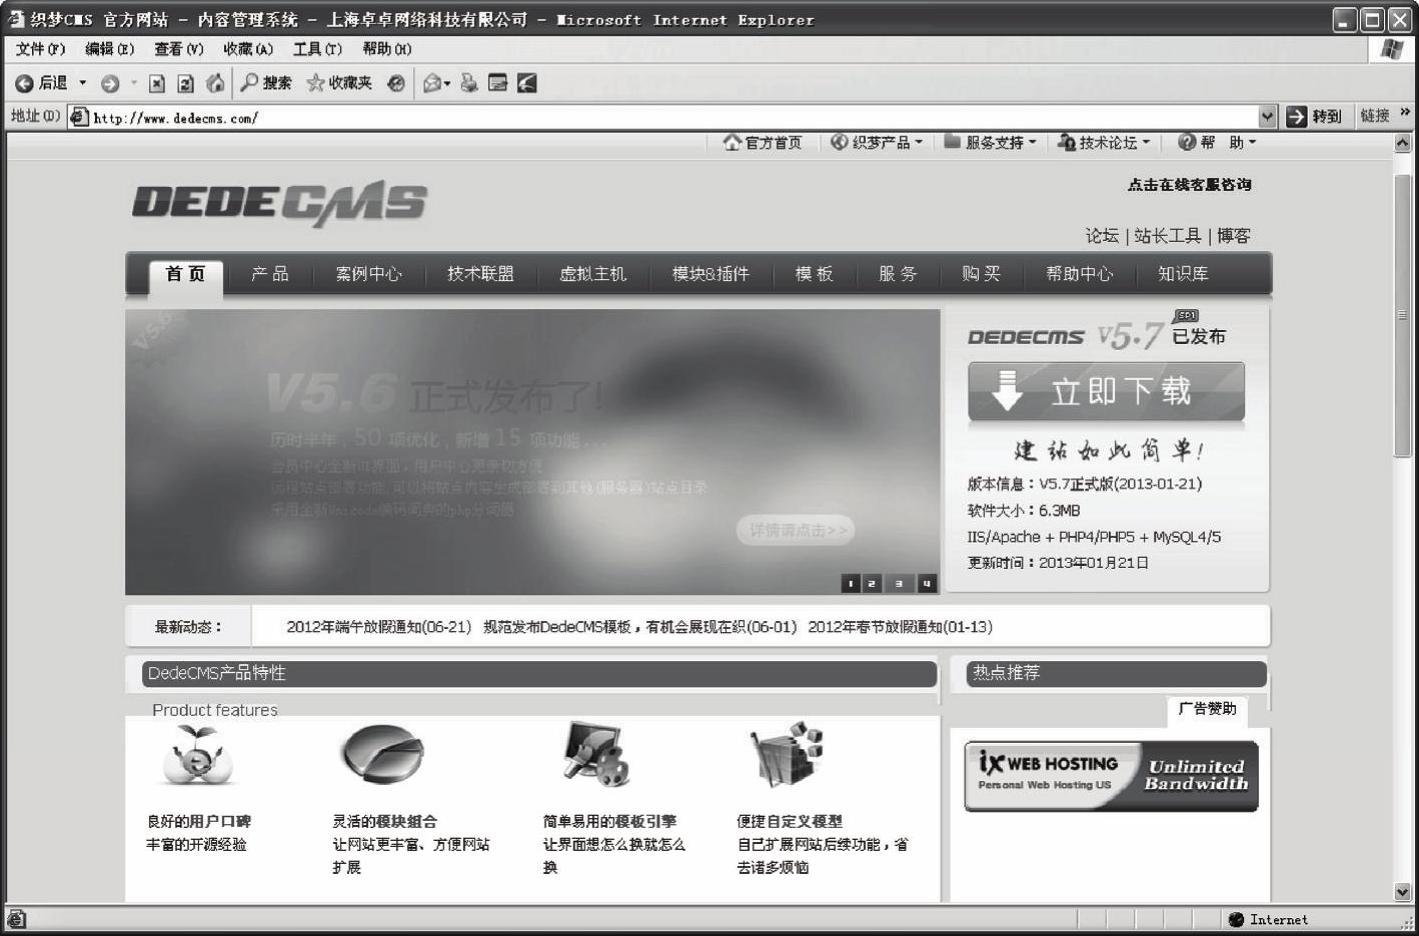
Task: Click the 简单易用的模板引擎 feature icon
Action: tap(596, 755)
